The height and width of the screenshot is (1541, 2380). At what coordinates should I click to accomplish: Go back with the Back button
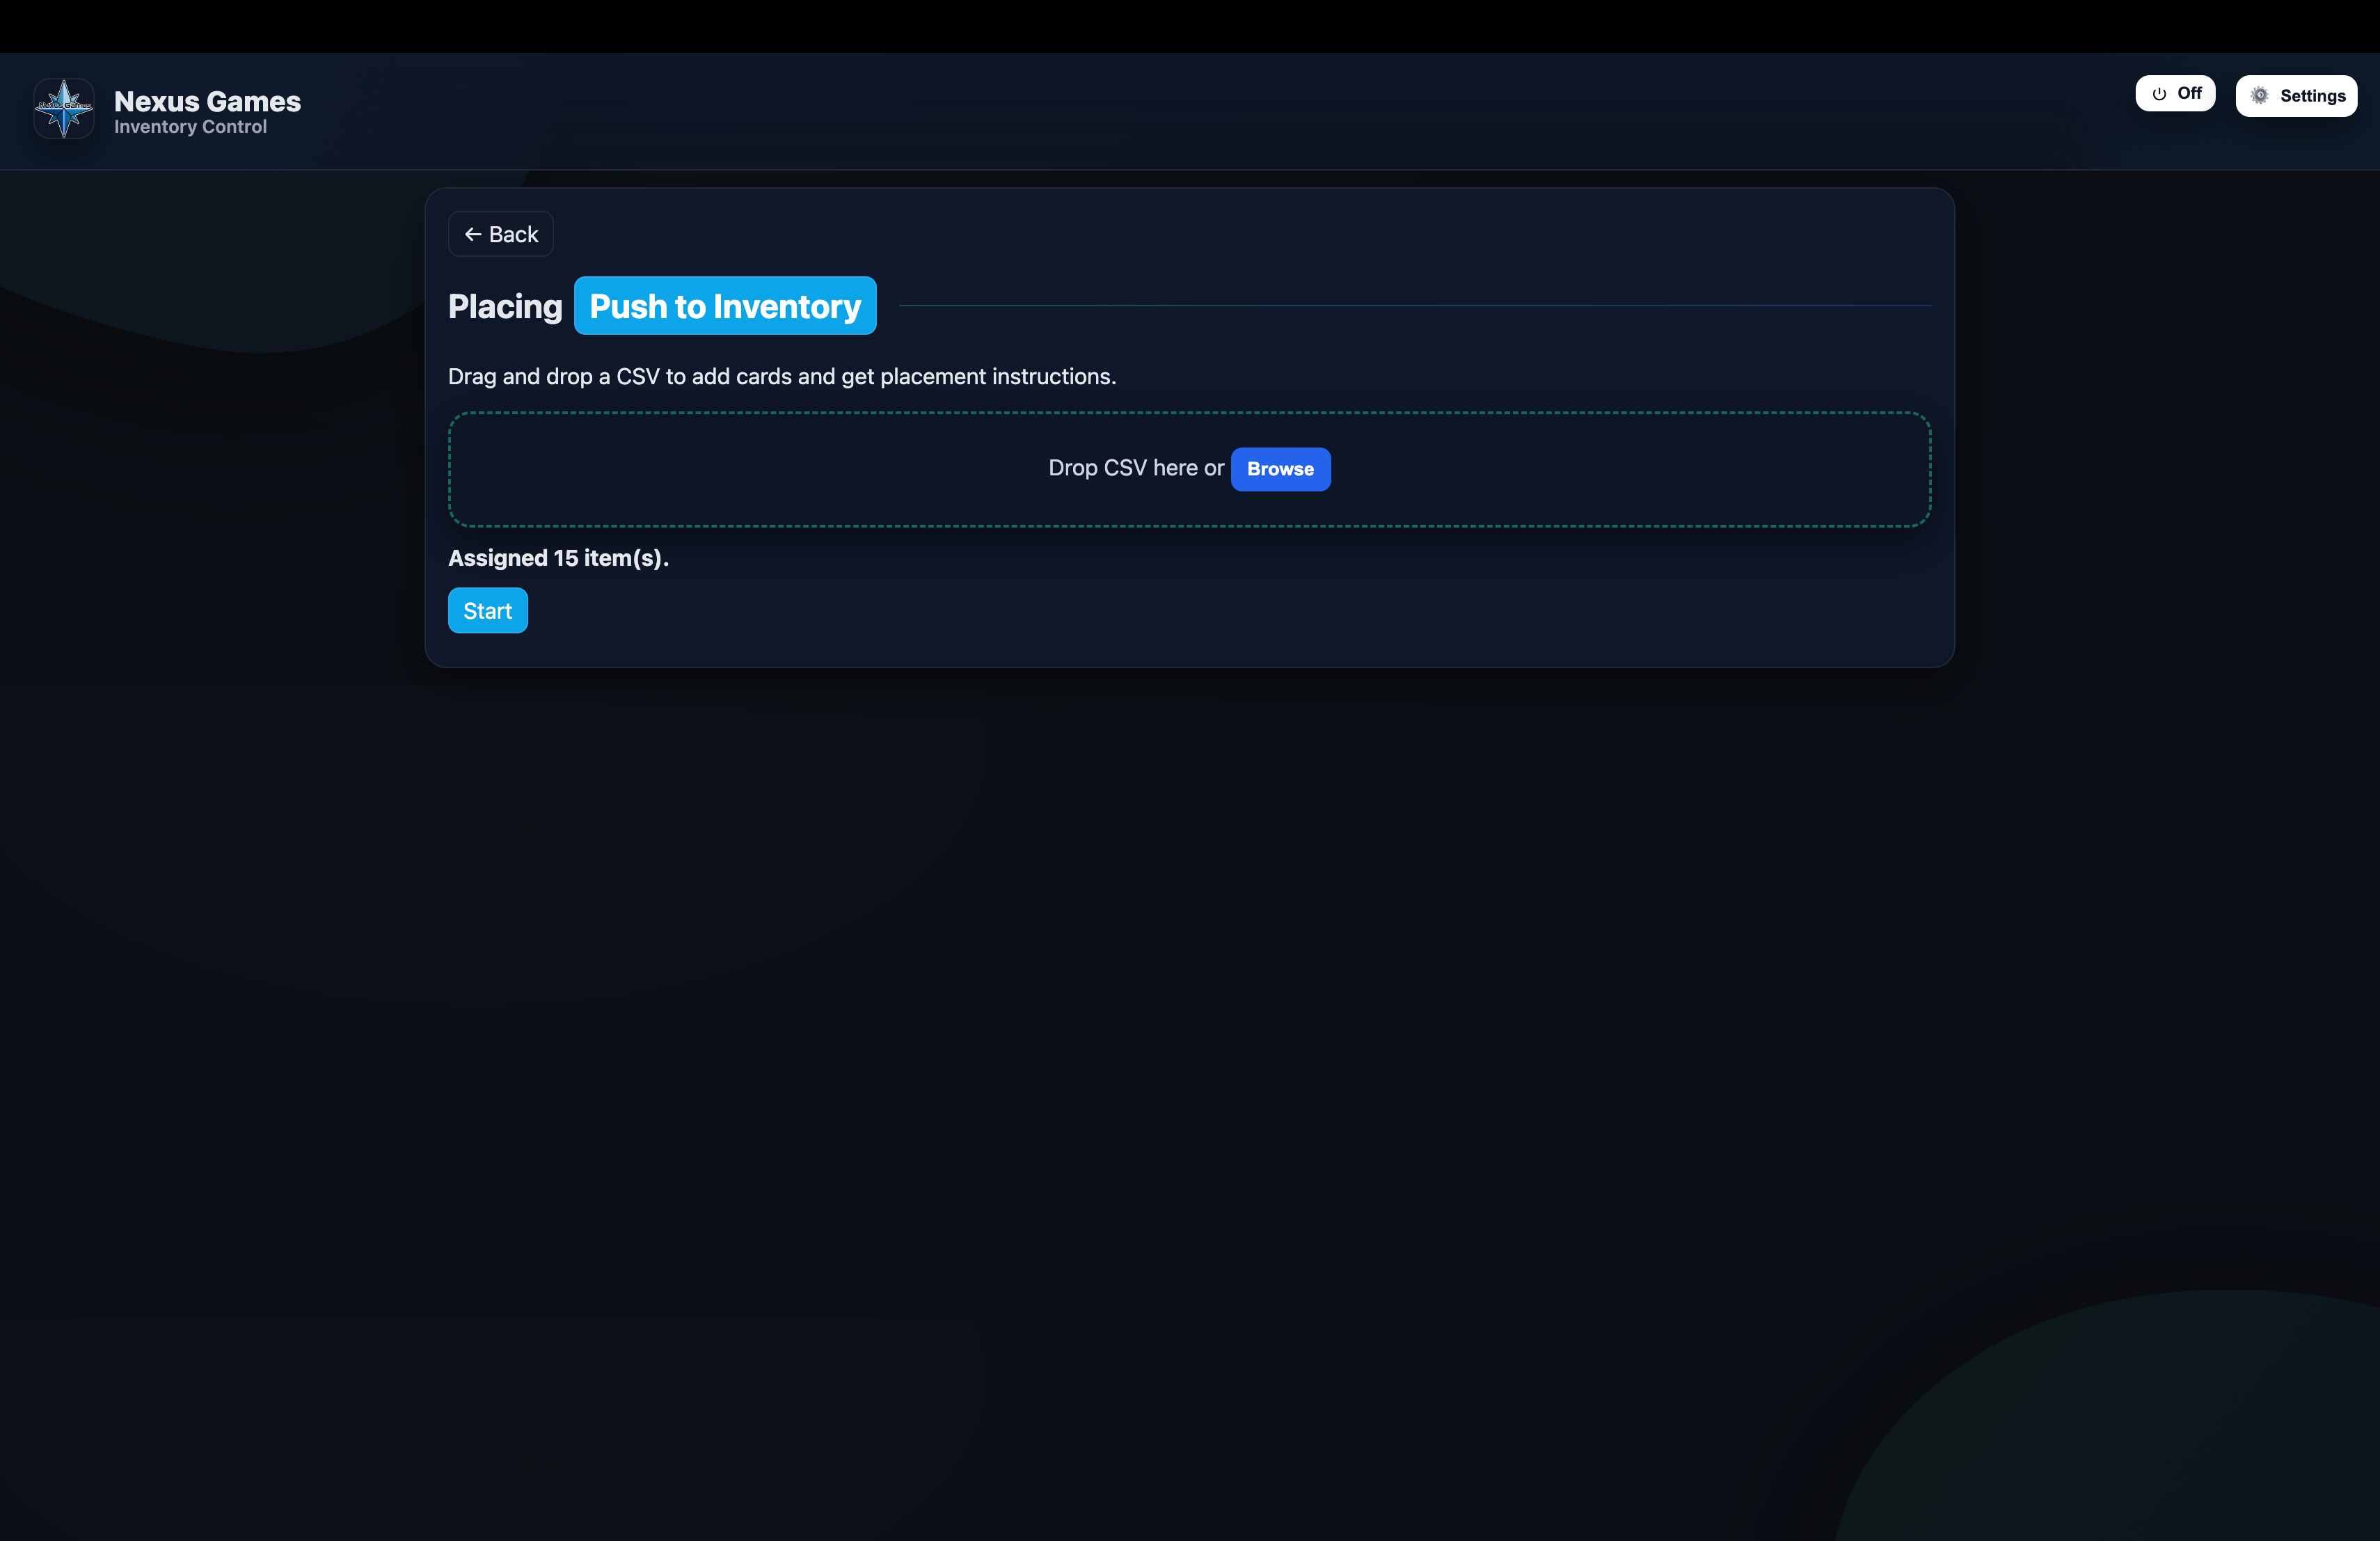tap(501, 234)
